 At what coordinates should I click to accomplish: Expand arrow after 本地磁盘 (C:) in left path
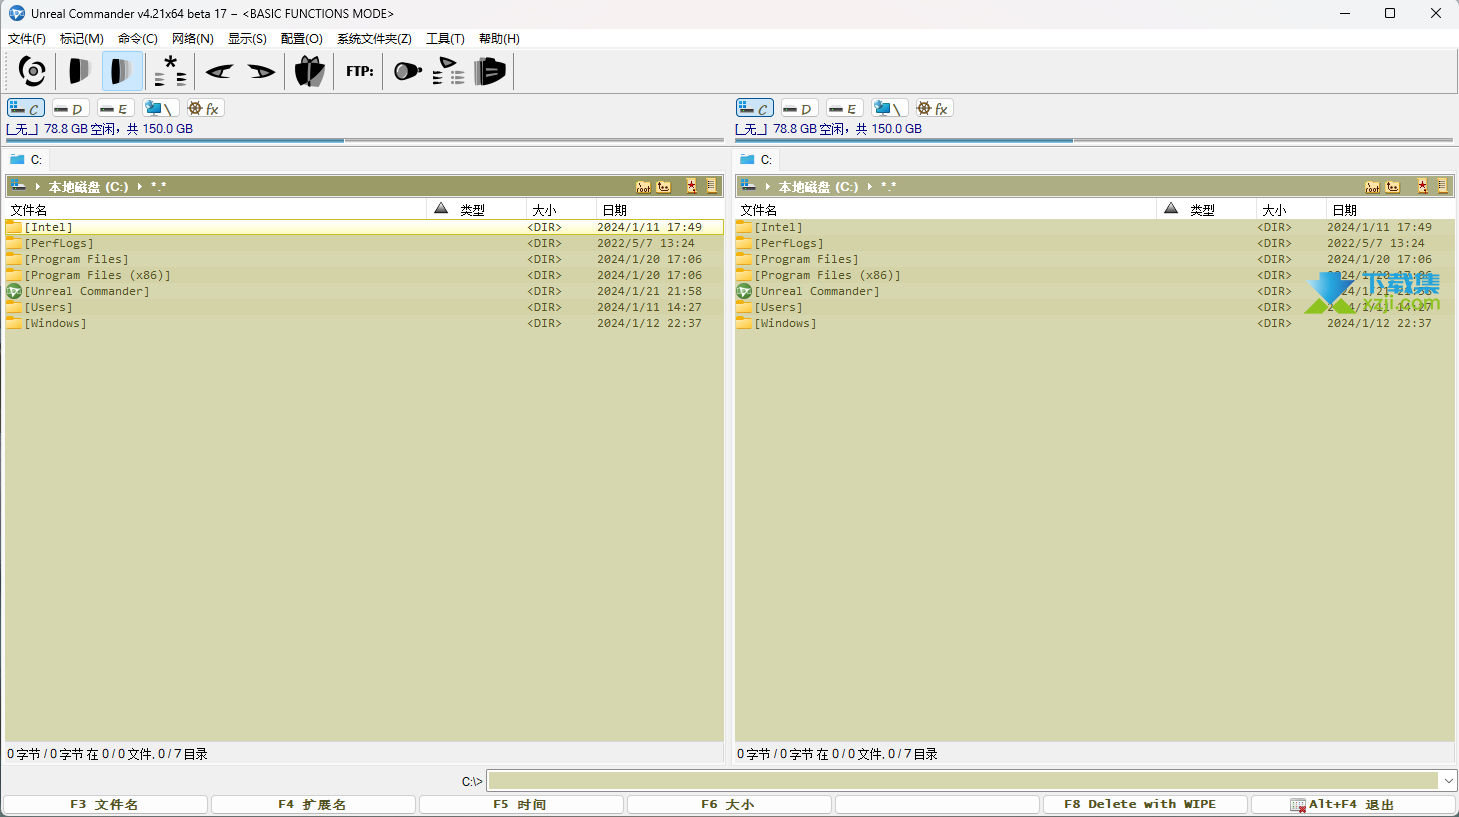tap(140, 187)
